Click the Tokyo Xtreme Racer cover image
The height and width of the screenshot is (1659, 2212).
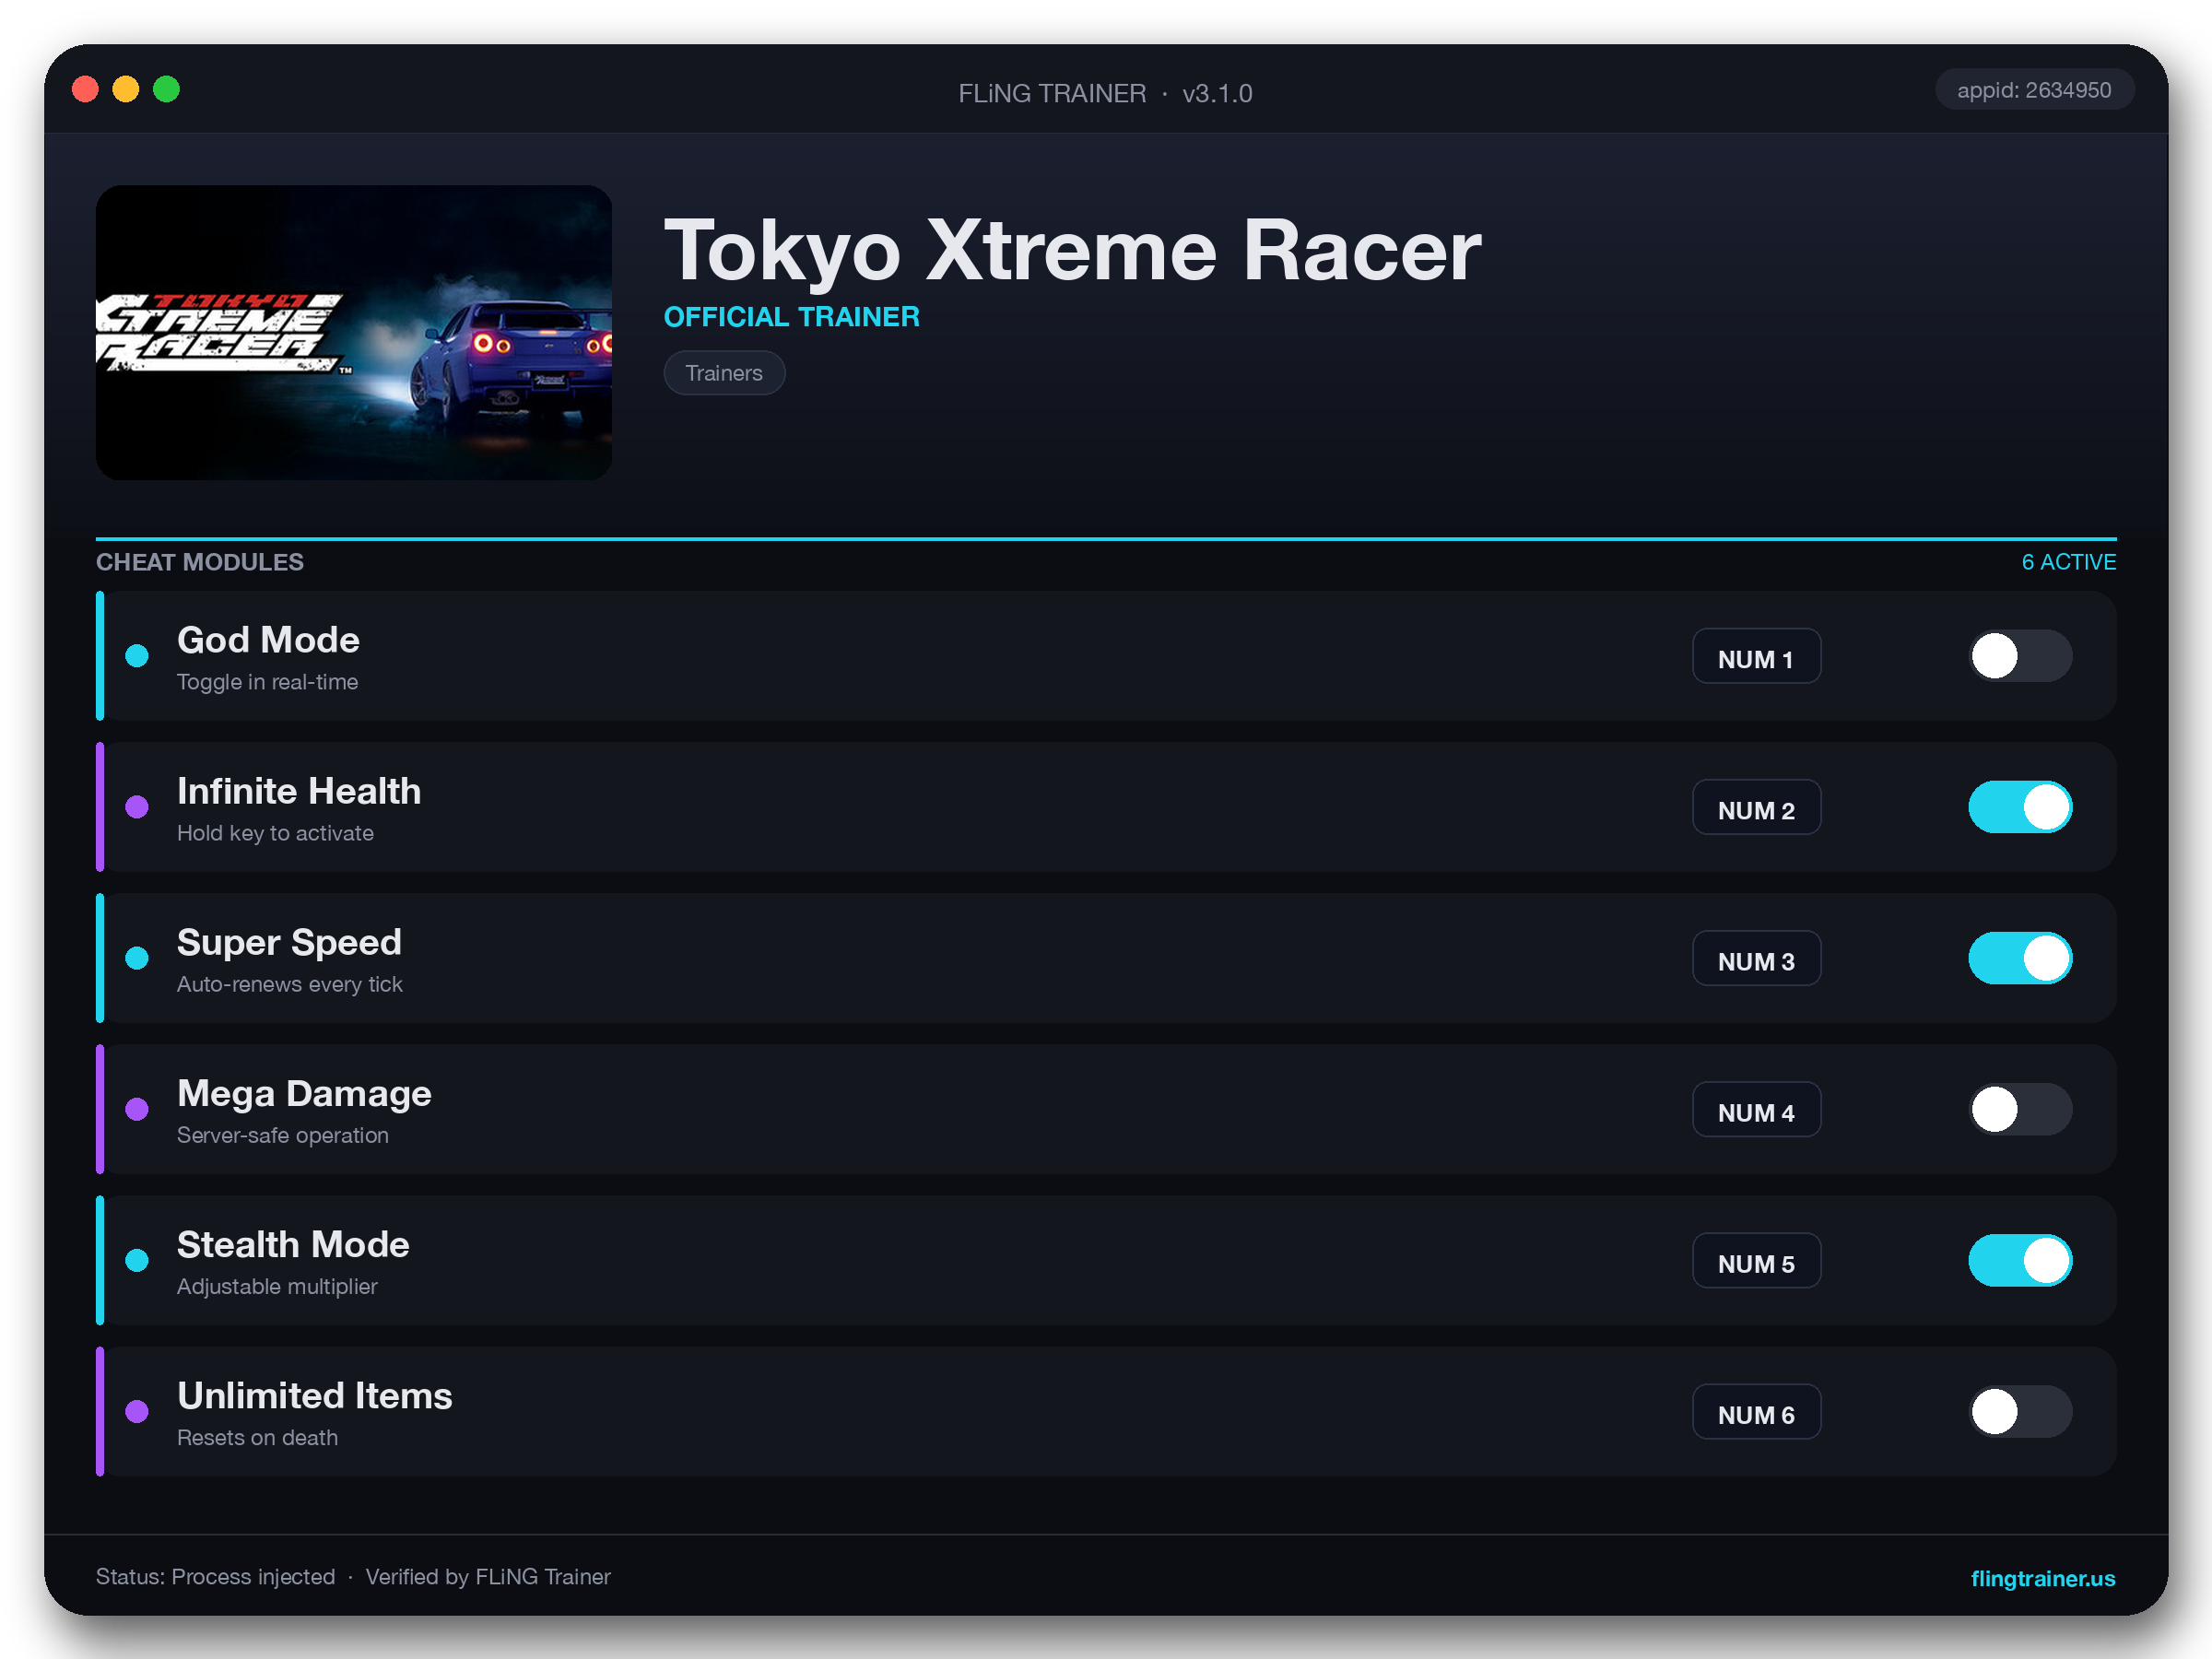click(x=354, y=332)
